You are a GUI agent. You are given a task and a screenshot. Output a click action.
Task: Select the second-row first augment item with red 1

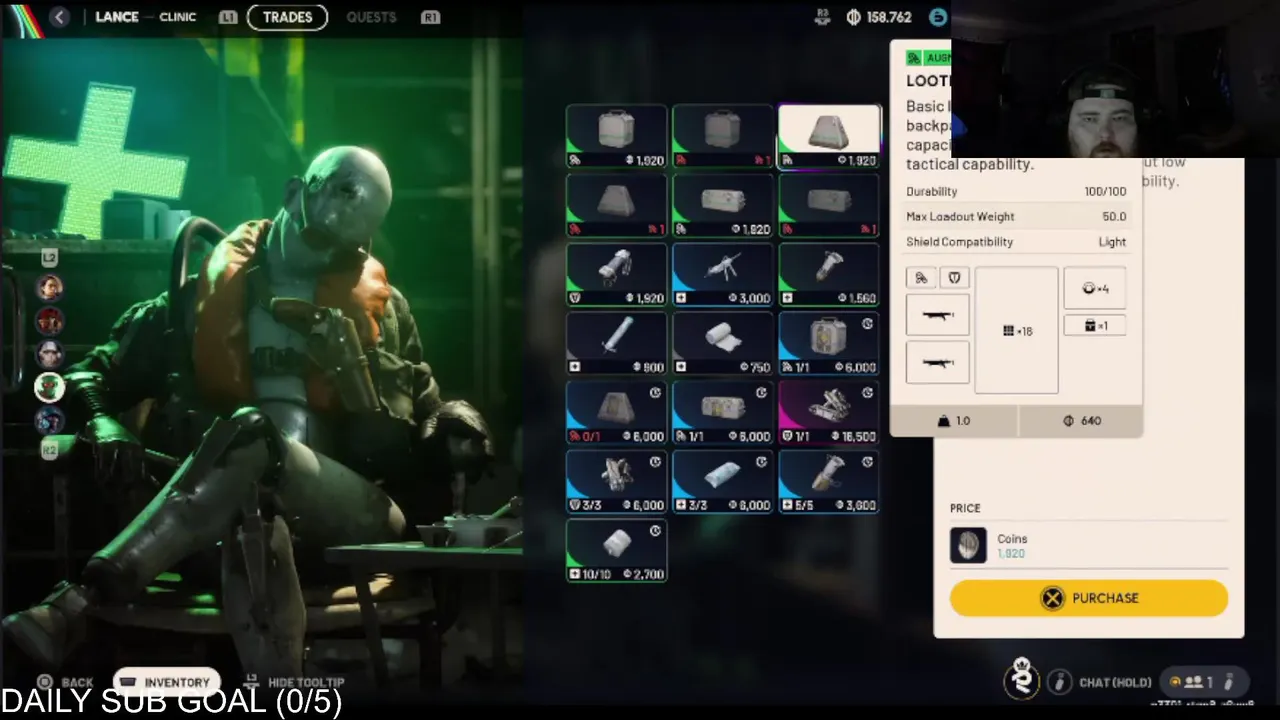(617, 206)
